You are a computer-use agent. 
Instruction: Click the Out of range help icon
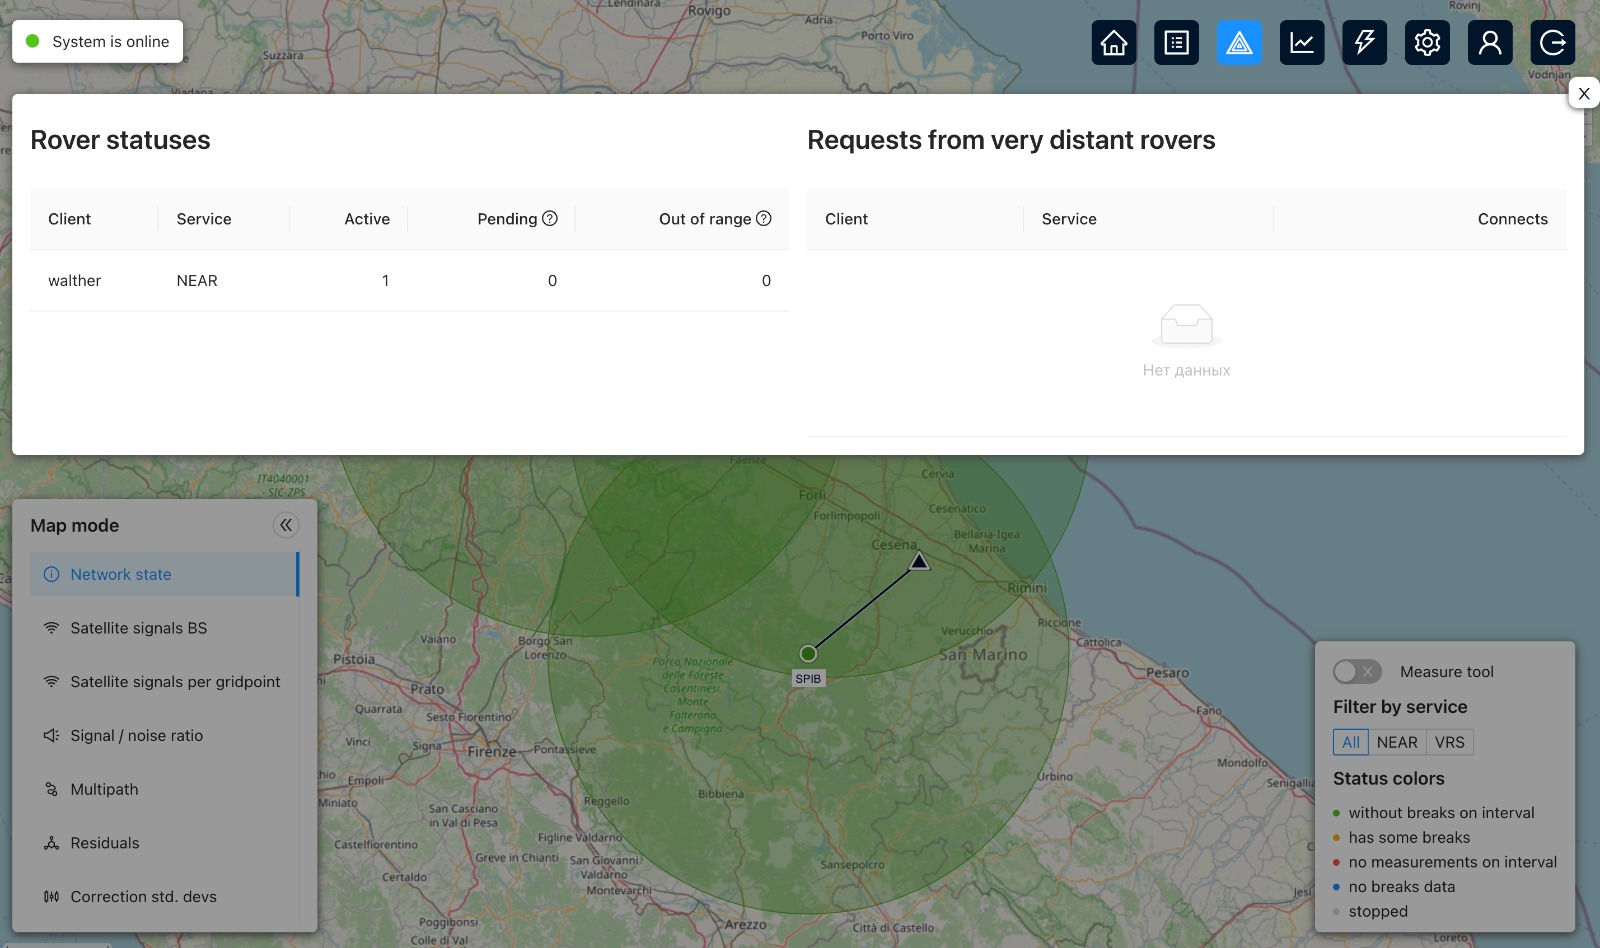764,219
